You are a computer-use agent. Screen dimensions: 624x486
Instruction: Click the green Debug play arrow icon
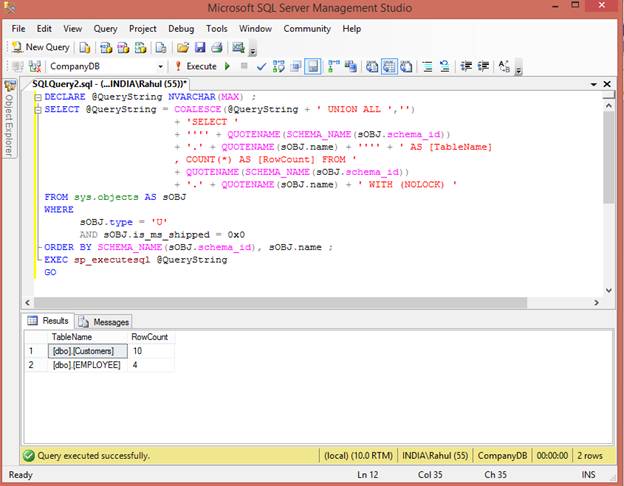tap(228, 66)
